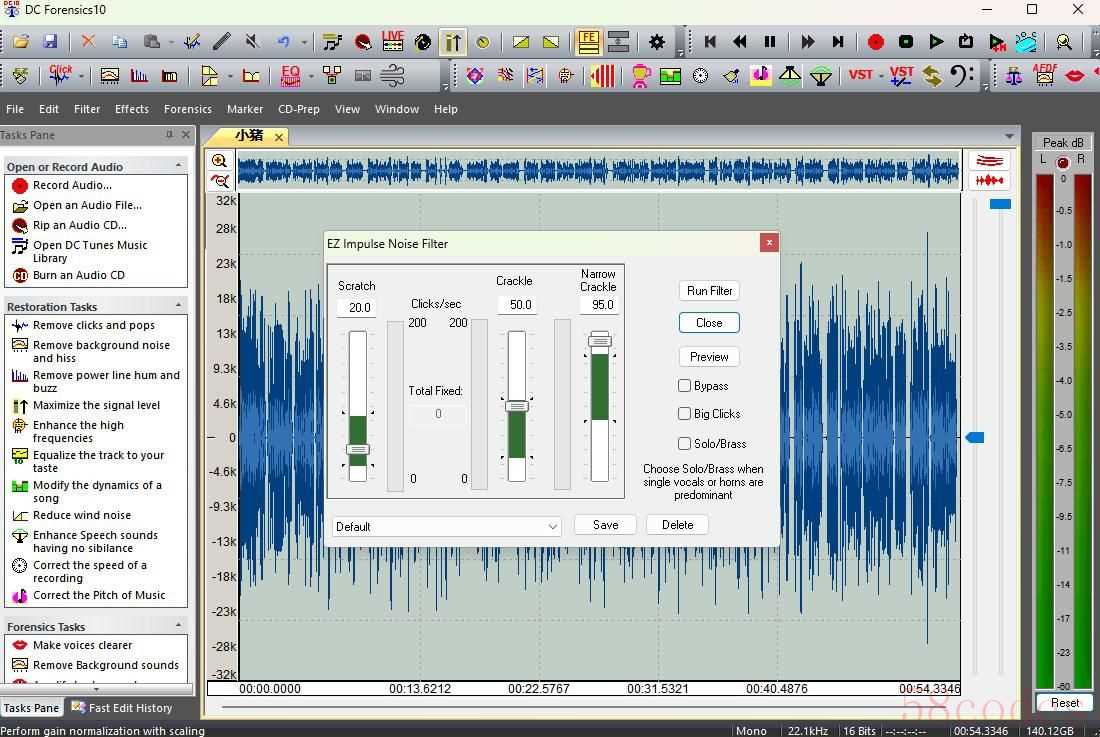The image size is (1100, 737).
Task: Click the zoom-in magnifier above waveform
Action: [x=220, y=161]
